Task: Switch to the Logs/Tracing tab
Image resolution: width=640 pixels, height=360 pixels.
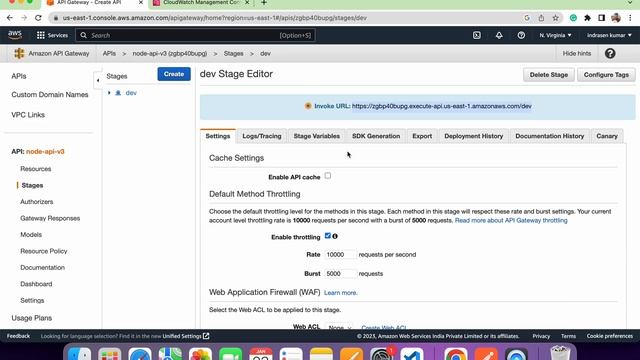Action: coord(262,136)
